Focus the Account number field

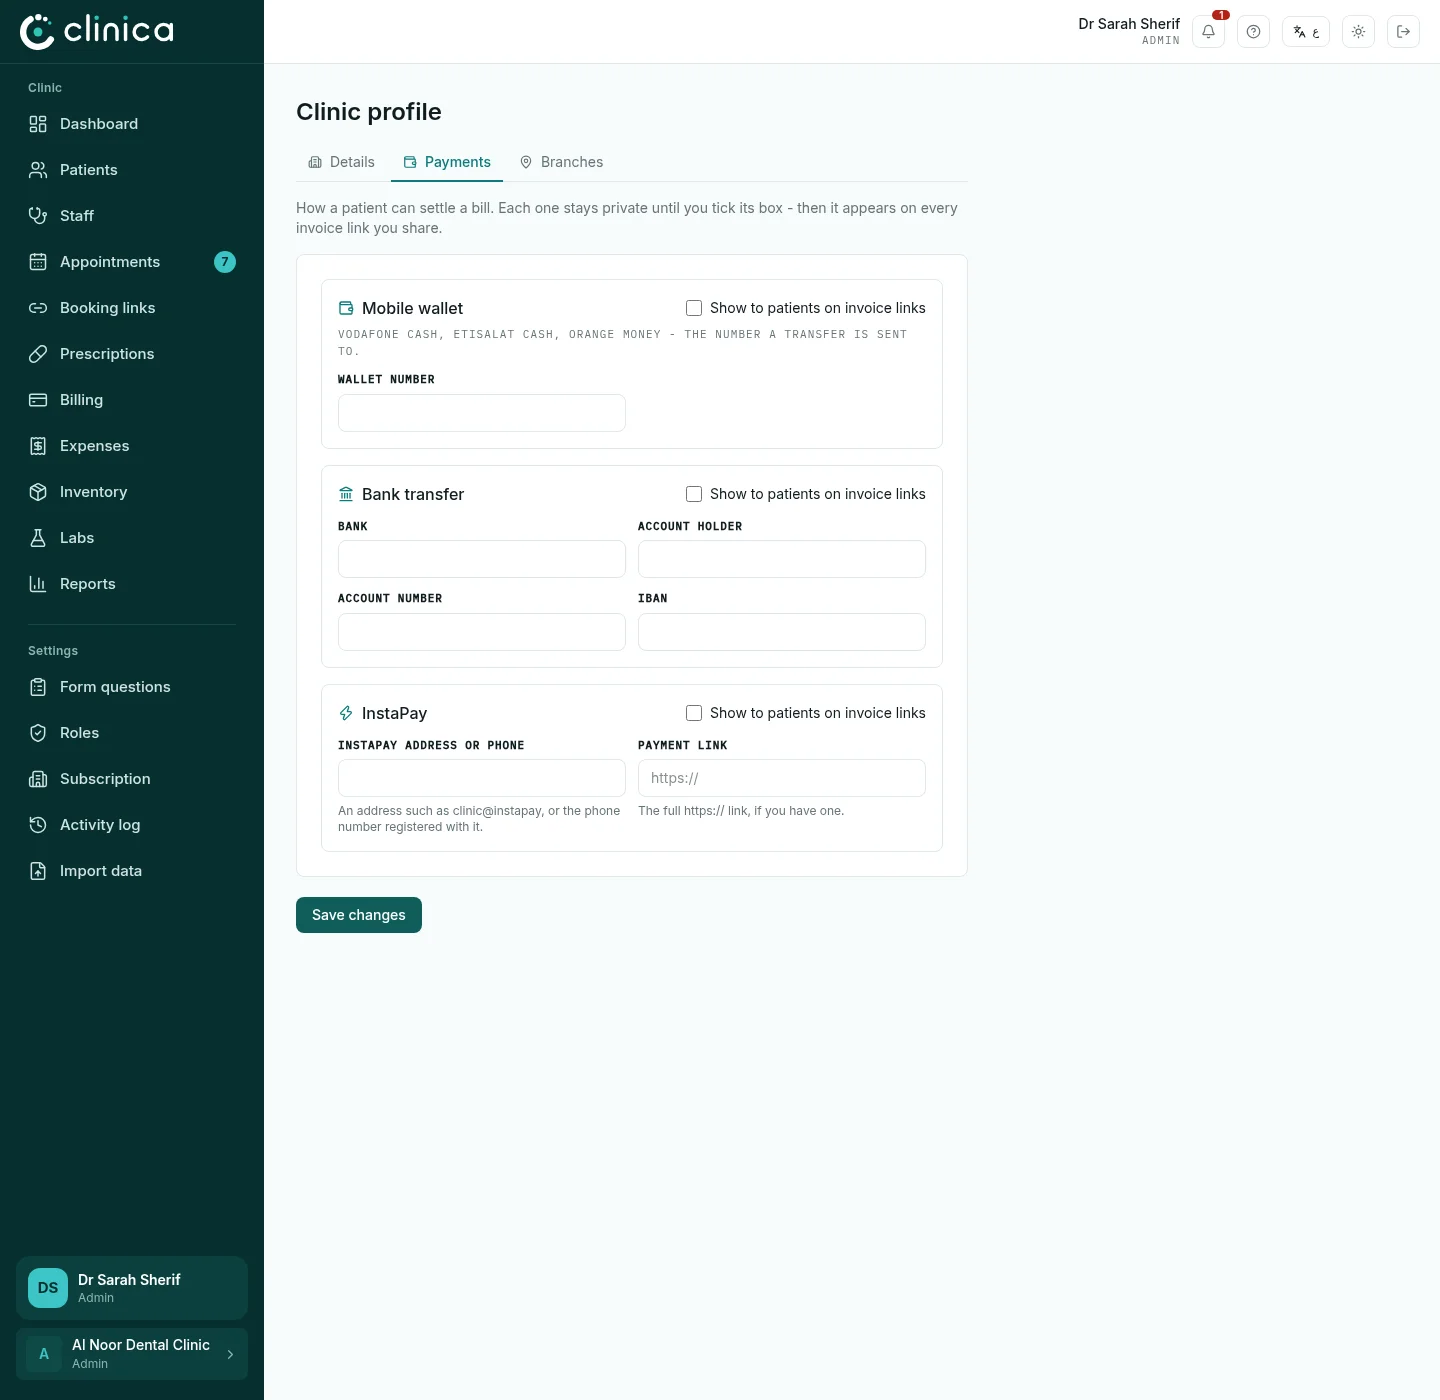[x=482, y=632]
